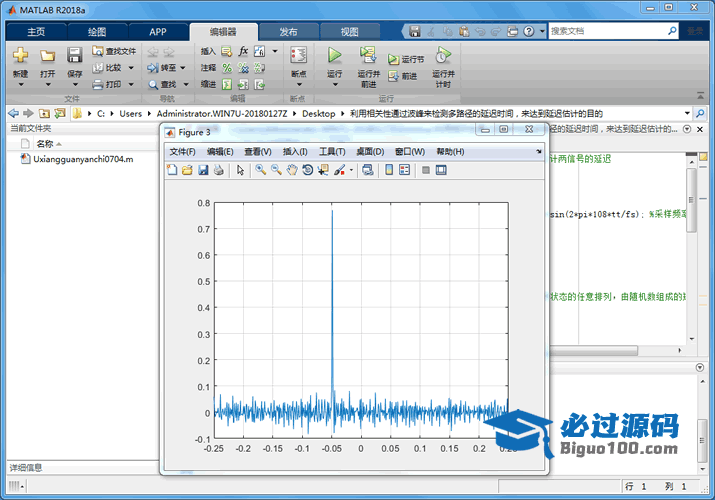Expand the dropdown arrow under 新建

(x=21, y=85)
